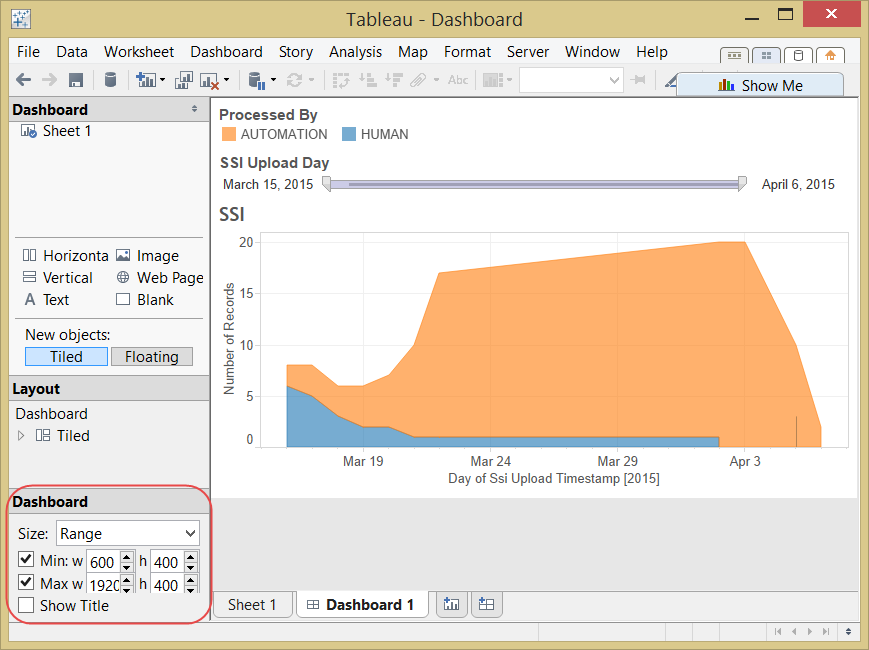Click the Min height input field
The height and width of the screenshot is (650, 869).
168,561
